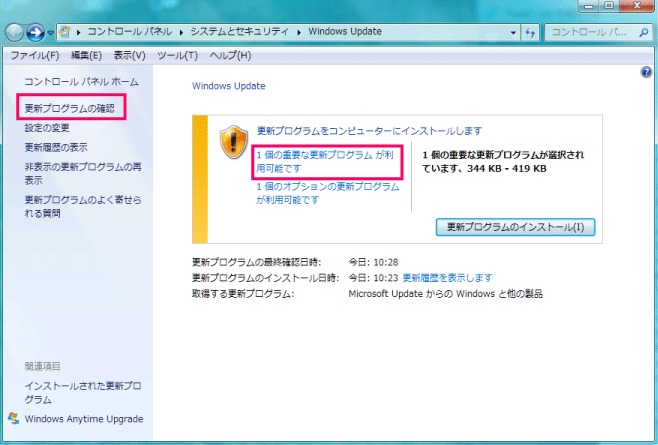658x445 pixels.
Task: Open 更新プログラムのよく寄せられる質問 link
Action: click(x=83, y=207)
